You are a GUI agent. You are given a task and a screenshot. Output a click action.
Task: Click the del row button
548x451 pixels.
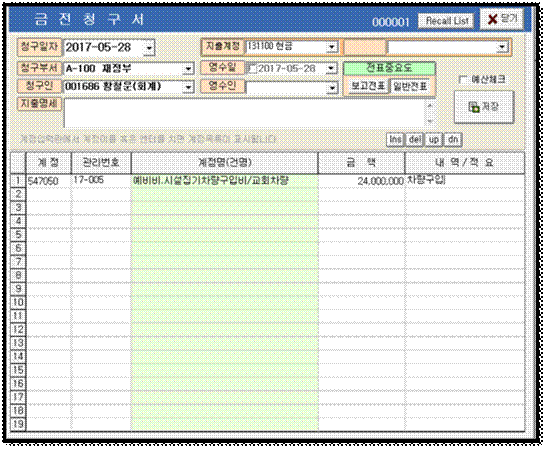point(414,139)
